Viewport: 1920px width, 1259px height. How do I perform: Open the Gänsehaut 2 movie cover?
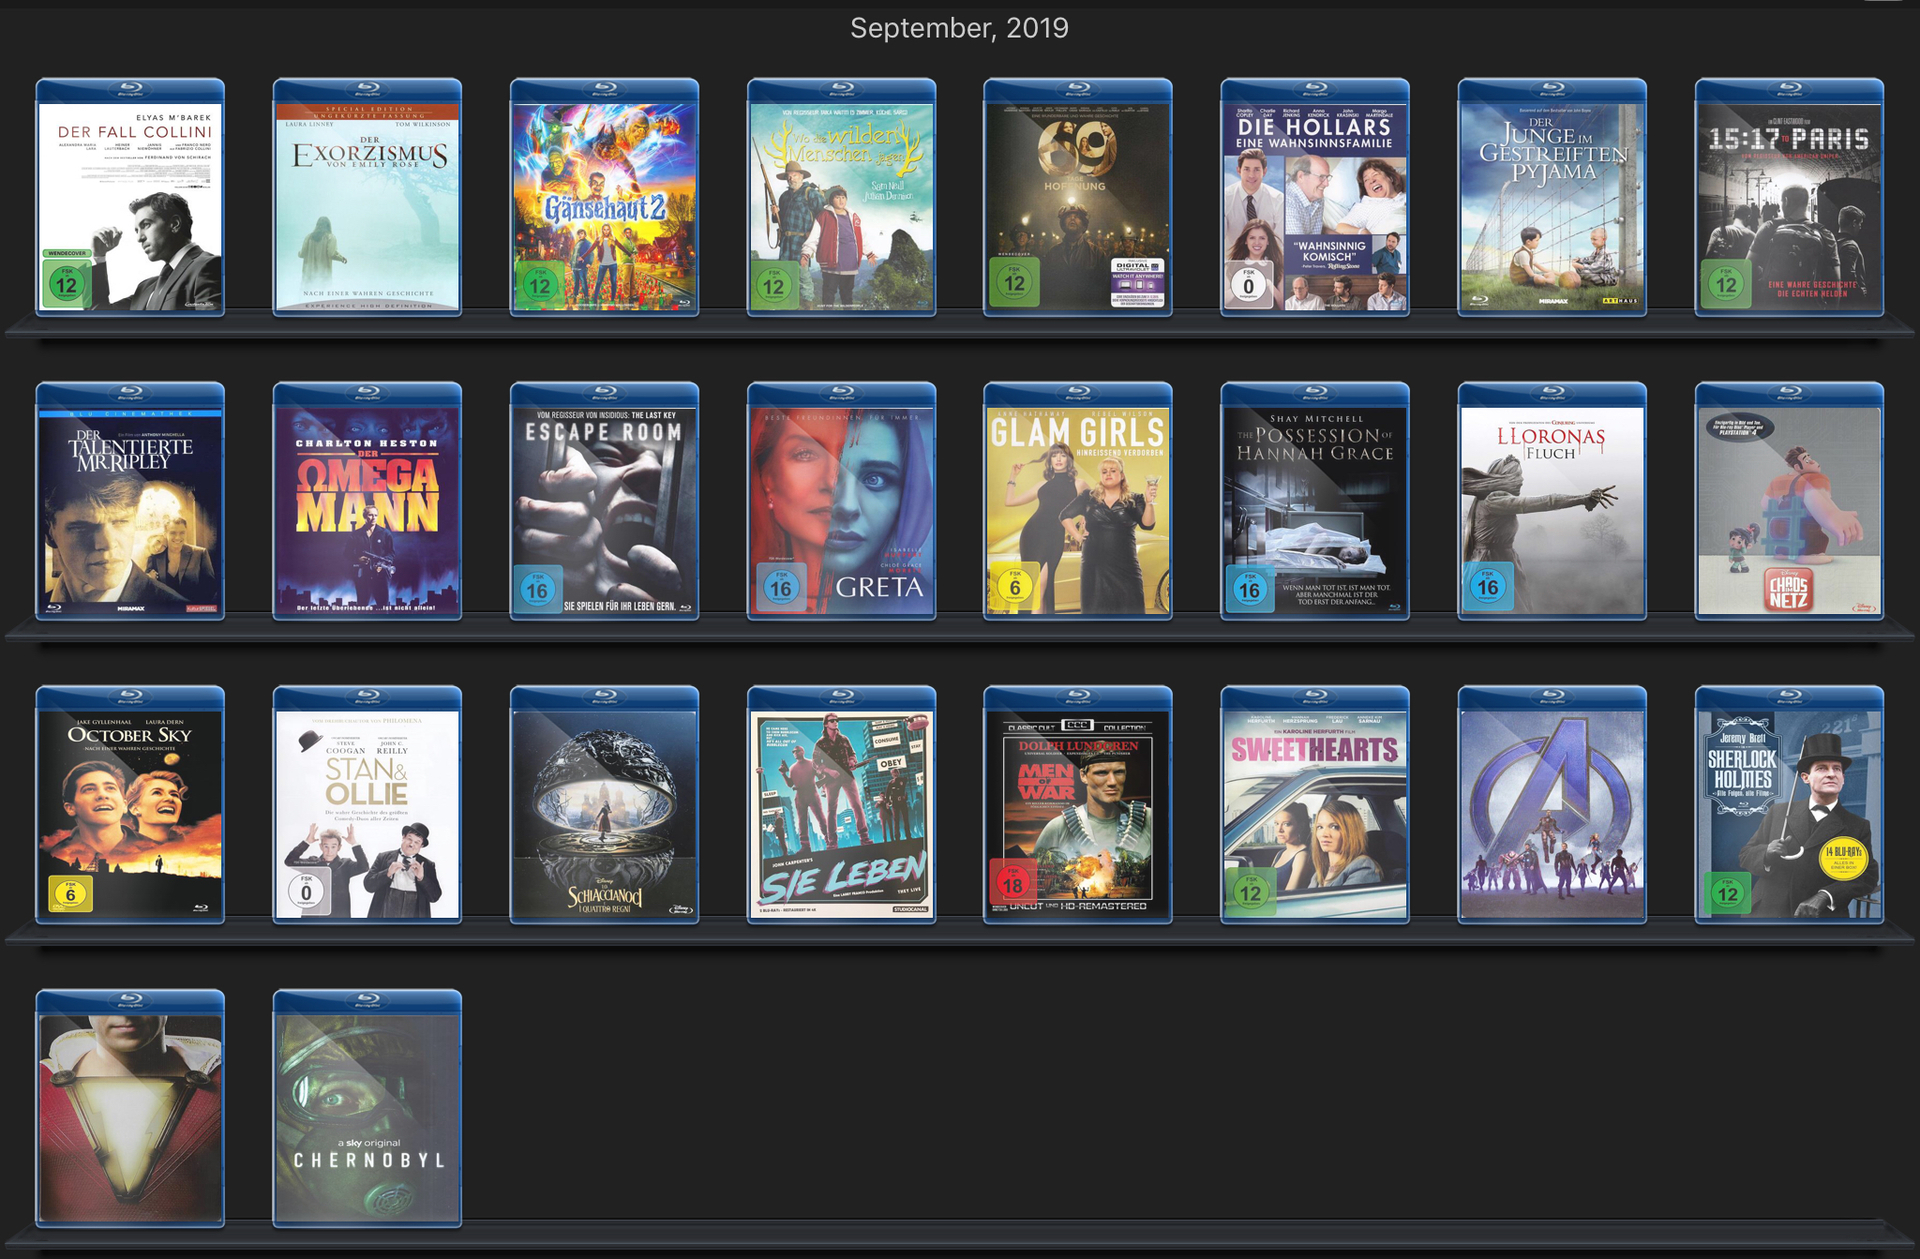pyautogui.click(x=604, y=198)
